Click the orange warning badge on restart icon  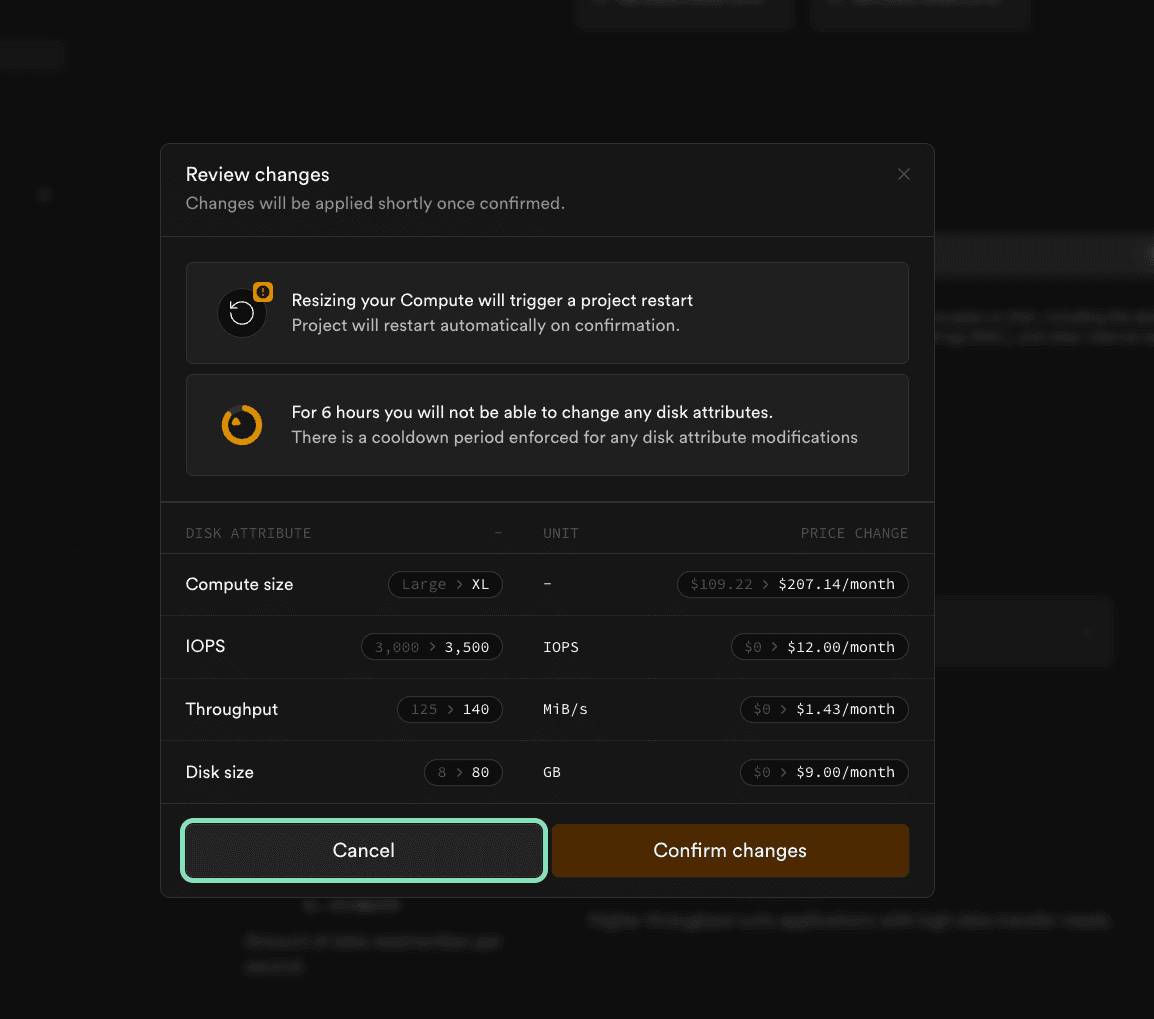[x=263, y=292]
